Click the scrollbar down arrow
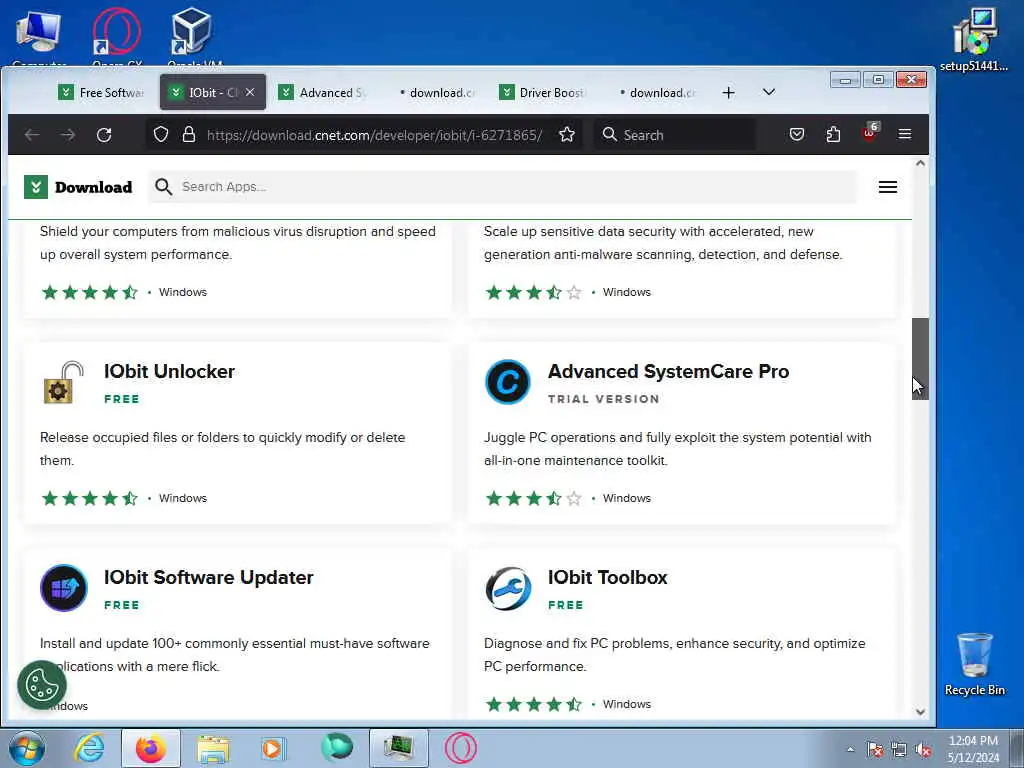The width and height of the screenshot is (1024, 768). click(920, 712)
